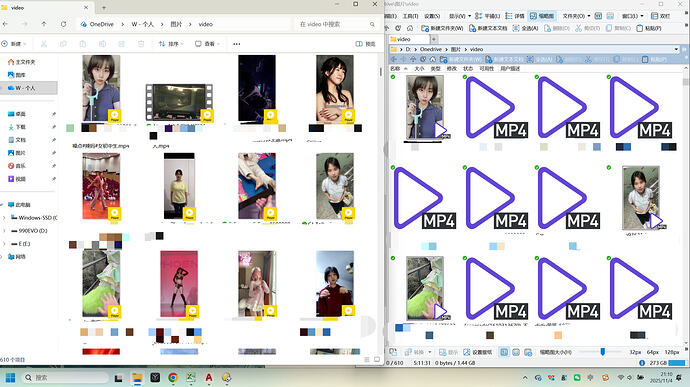Viewport: 690px width, 387px height.
Task: Click 新建文本文档 in the top toolbar
Action: [488, 28]
